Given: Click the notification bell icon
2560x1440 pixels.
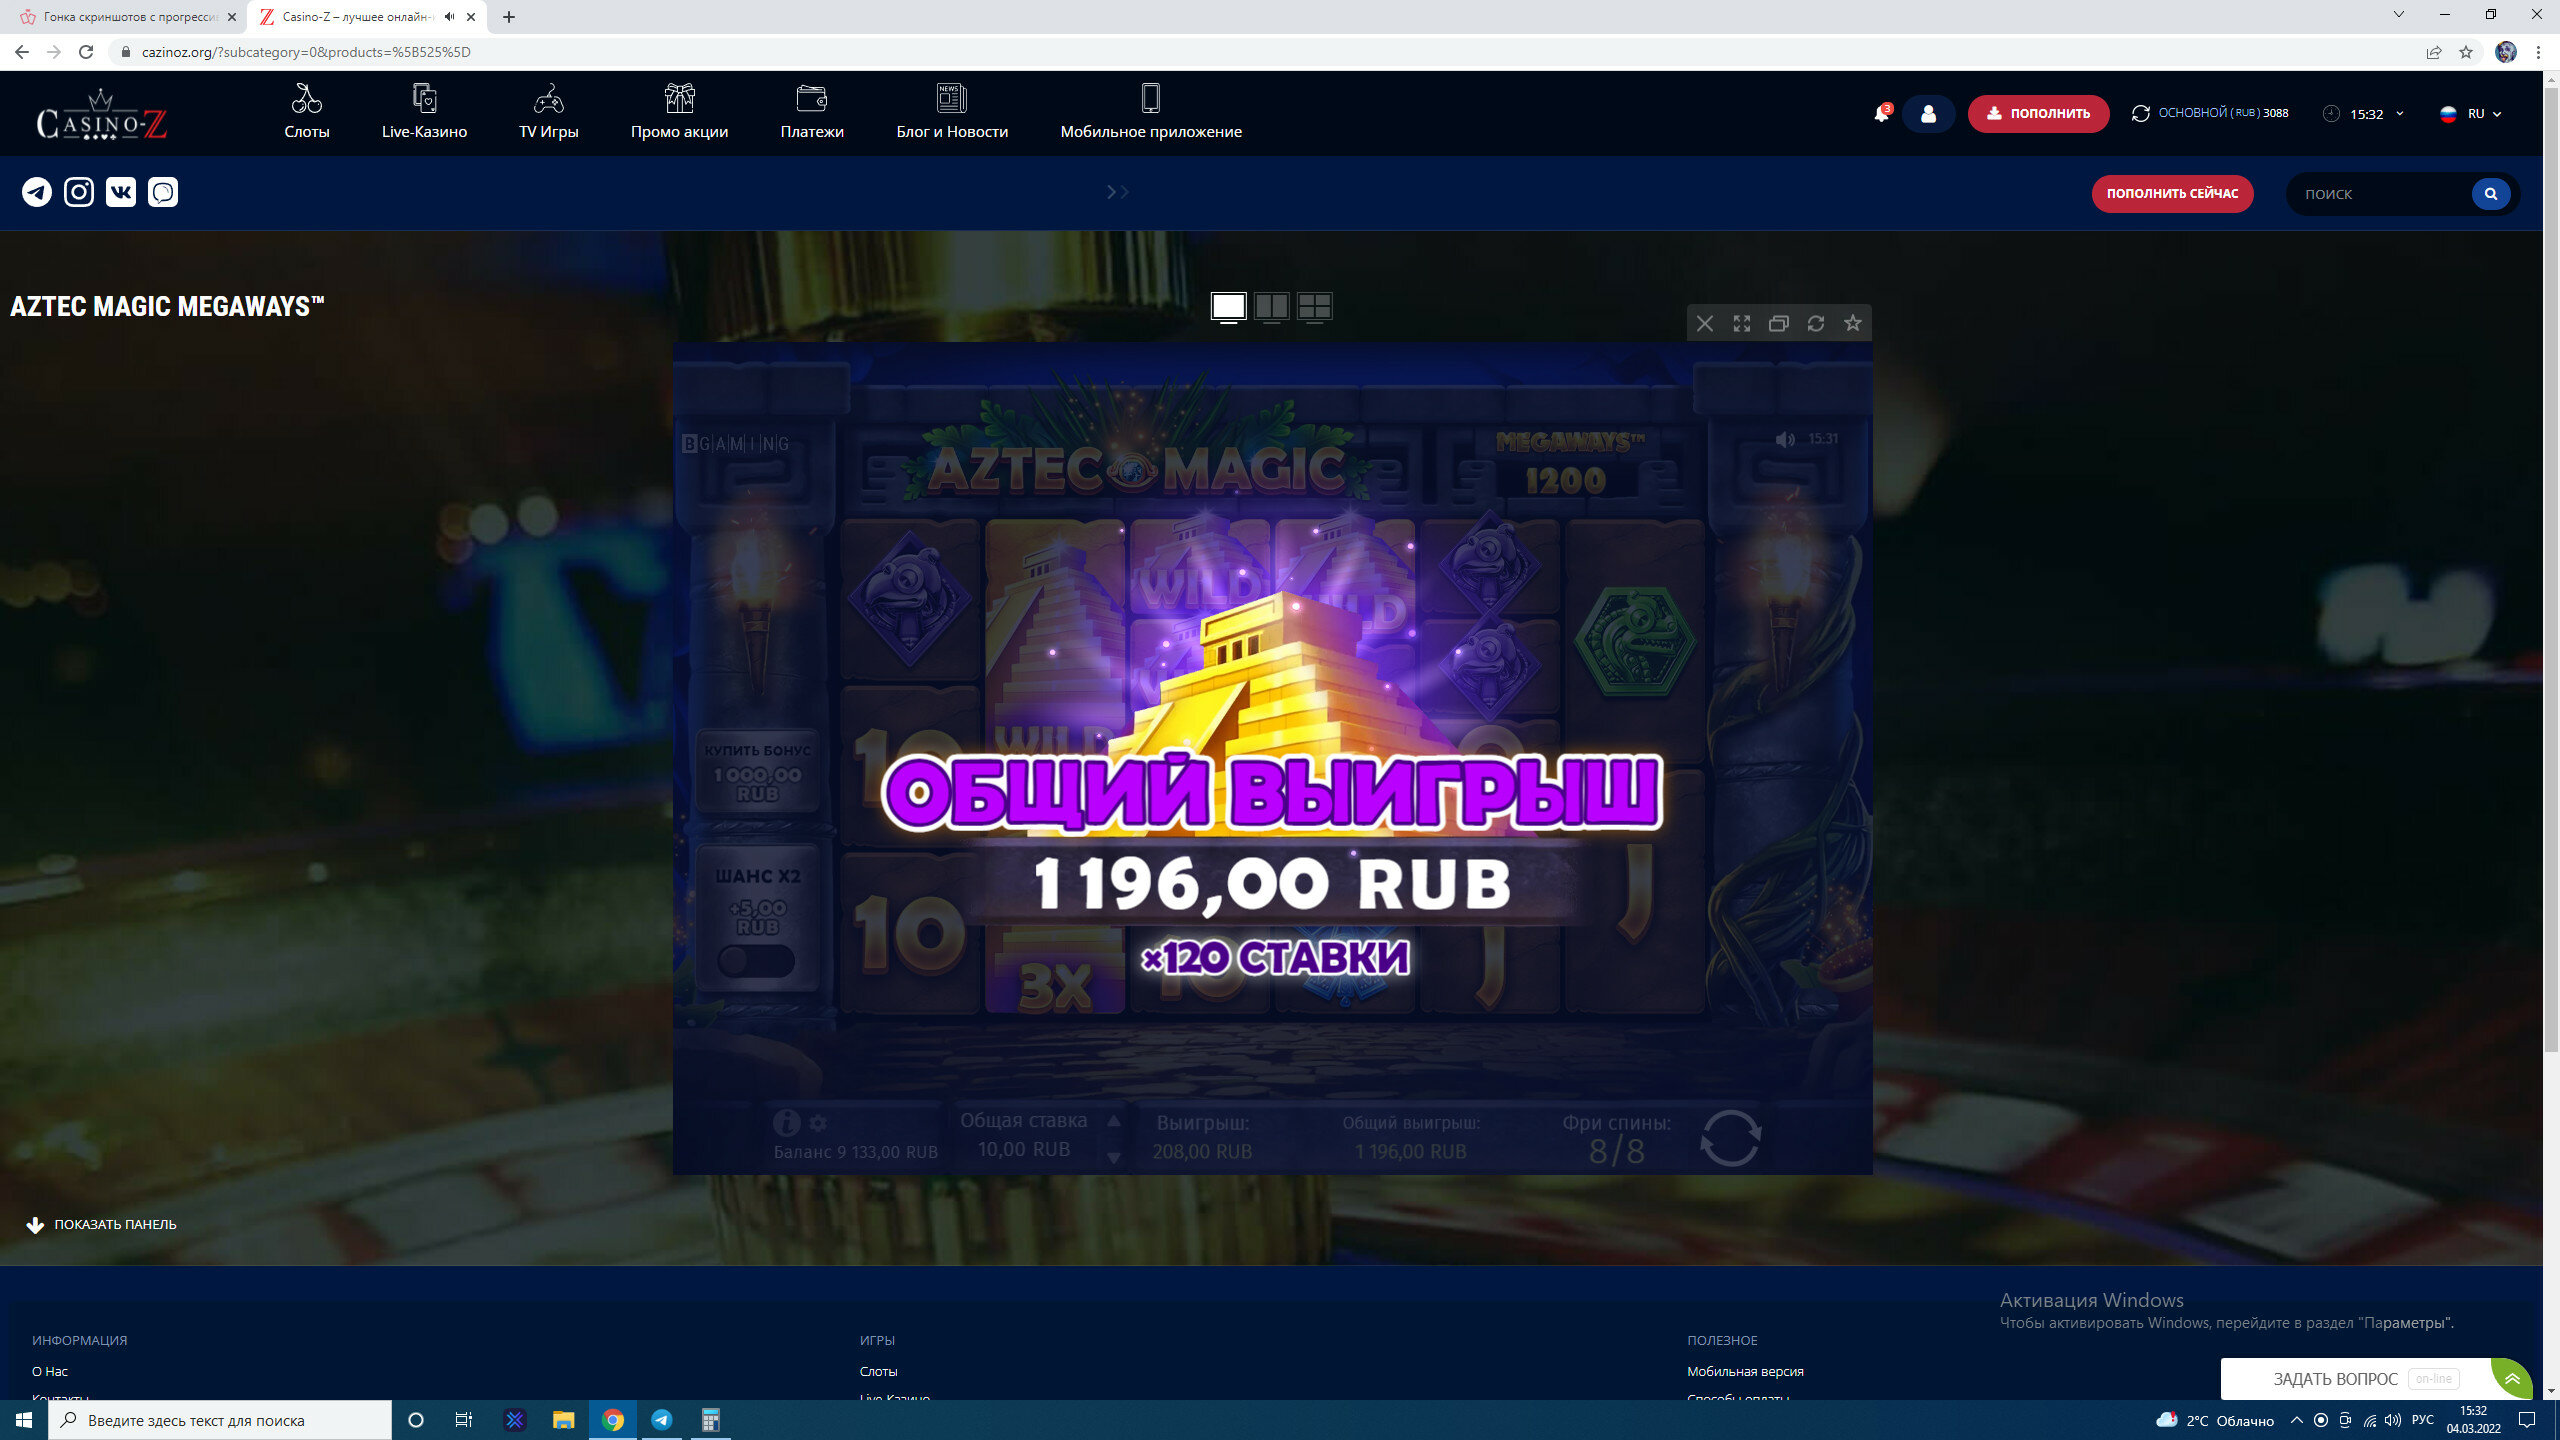Looking at the screenshot, I should pos(1881,114).
